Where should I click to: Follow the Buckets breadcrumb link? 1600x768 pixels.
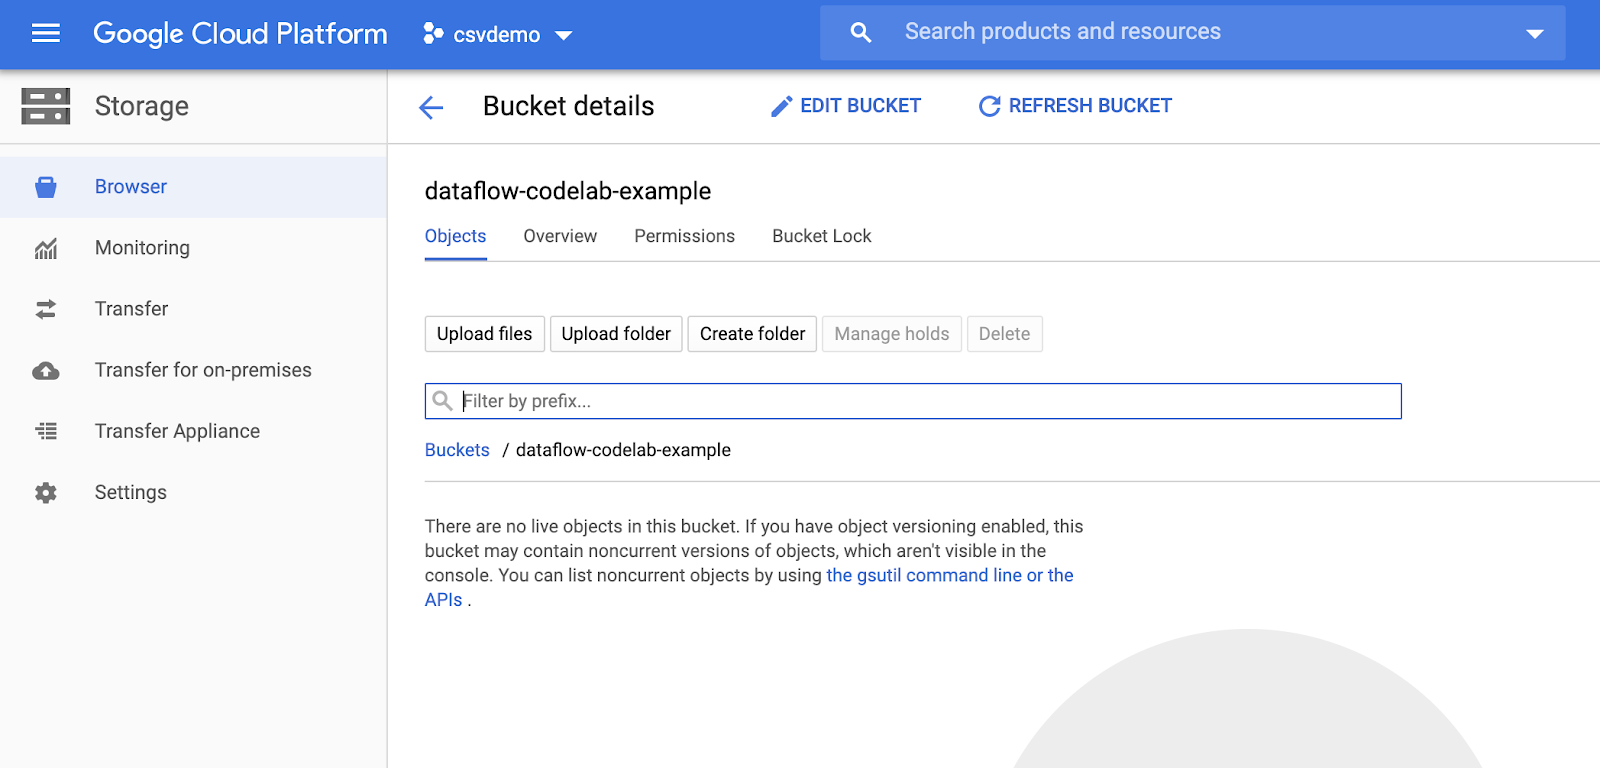[x=457, y=450]
